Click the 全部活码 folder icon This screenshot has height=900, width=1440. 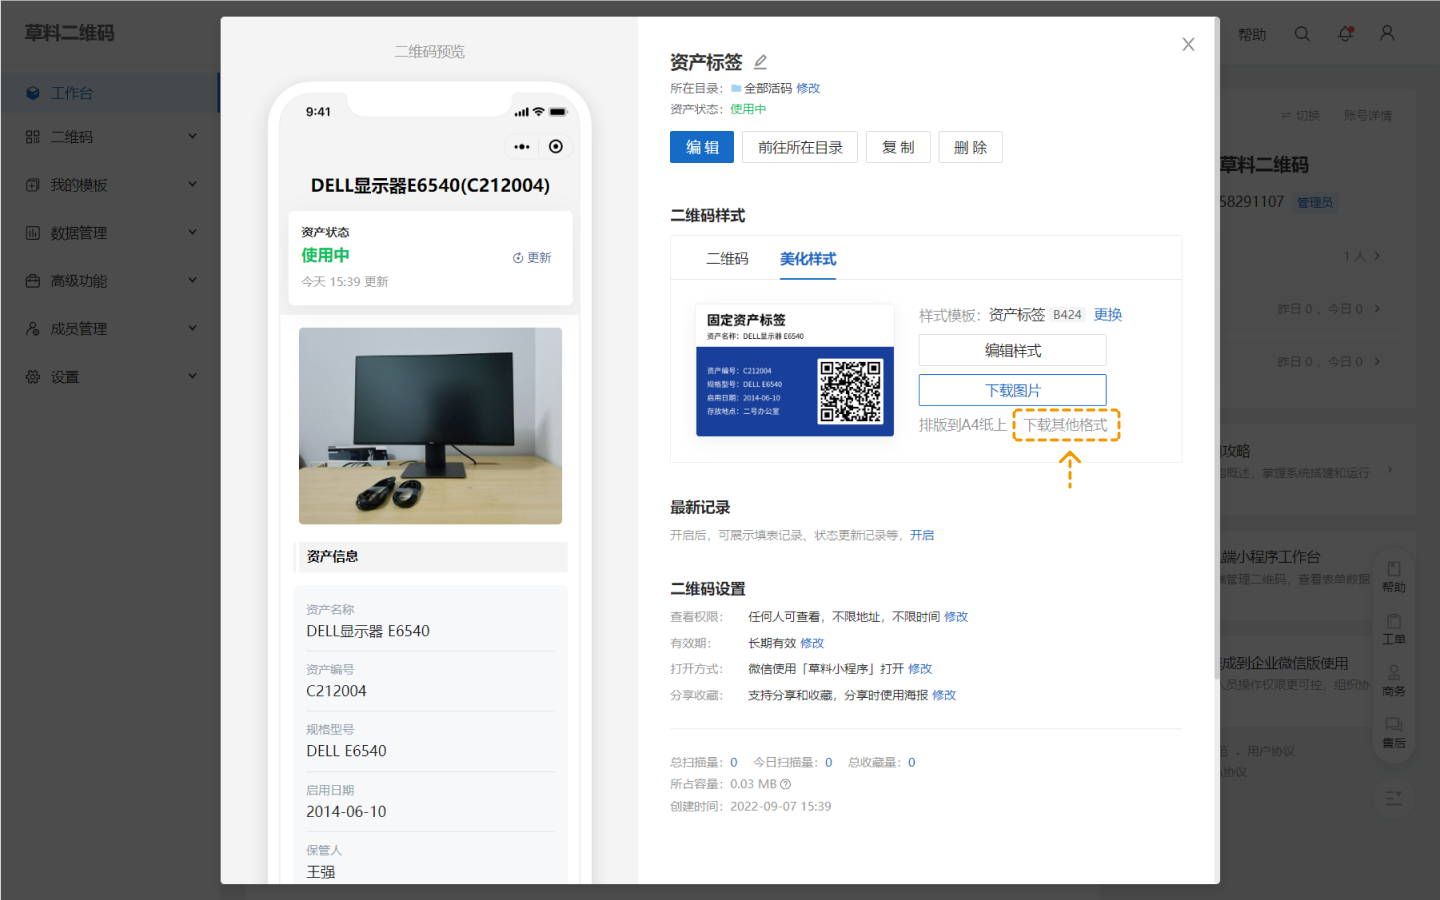736,88
